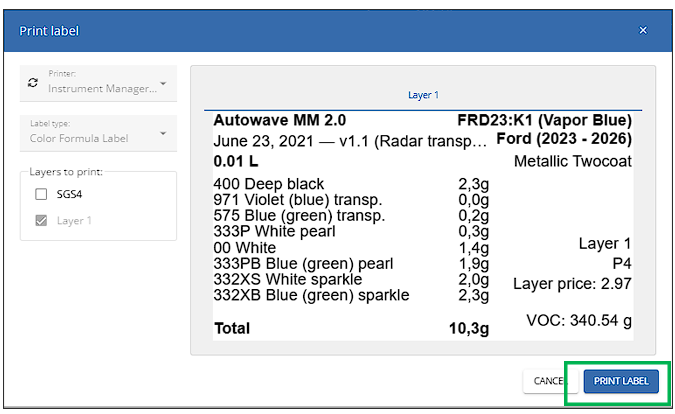Click the 'Autowave MM 2.0' heading
675x414 pixels.
pyautogui.click(x=280, y=120)
